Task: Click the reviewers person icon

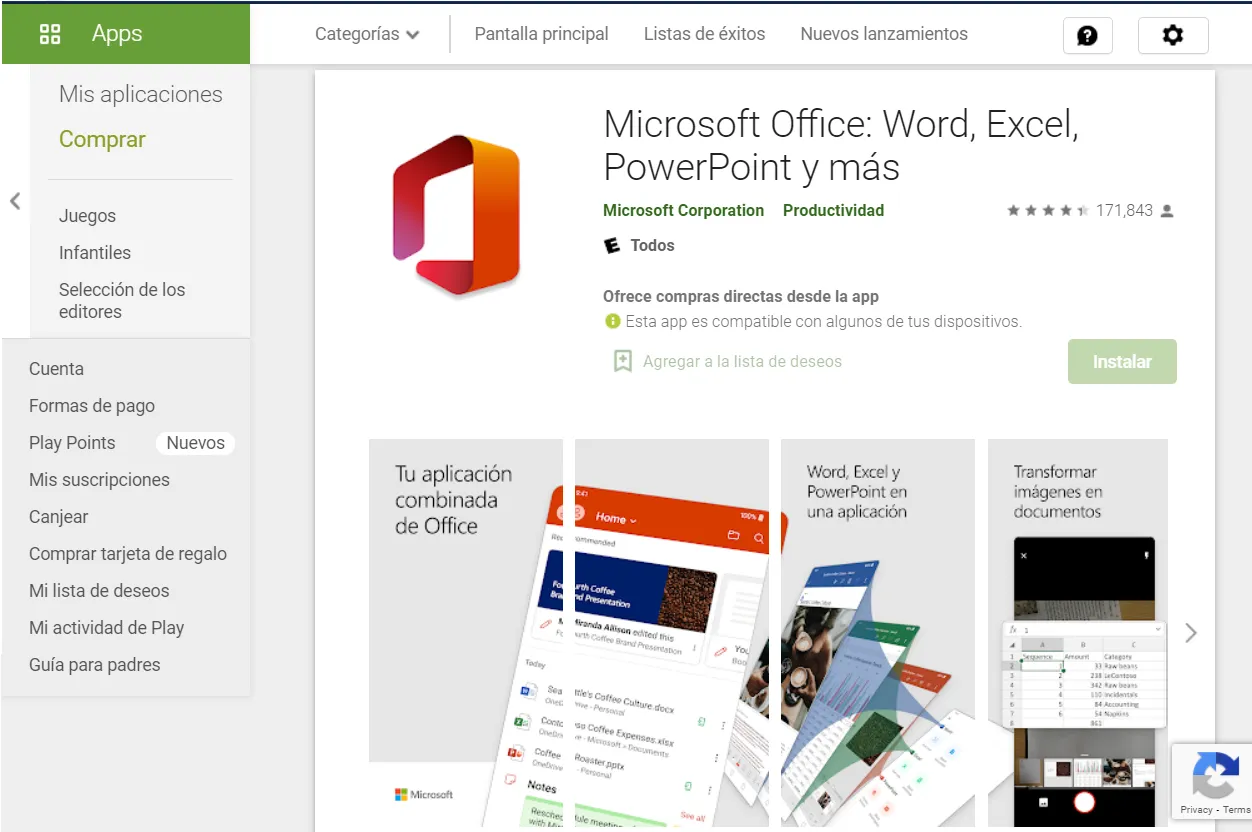Action: tap(1167, 211)
